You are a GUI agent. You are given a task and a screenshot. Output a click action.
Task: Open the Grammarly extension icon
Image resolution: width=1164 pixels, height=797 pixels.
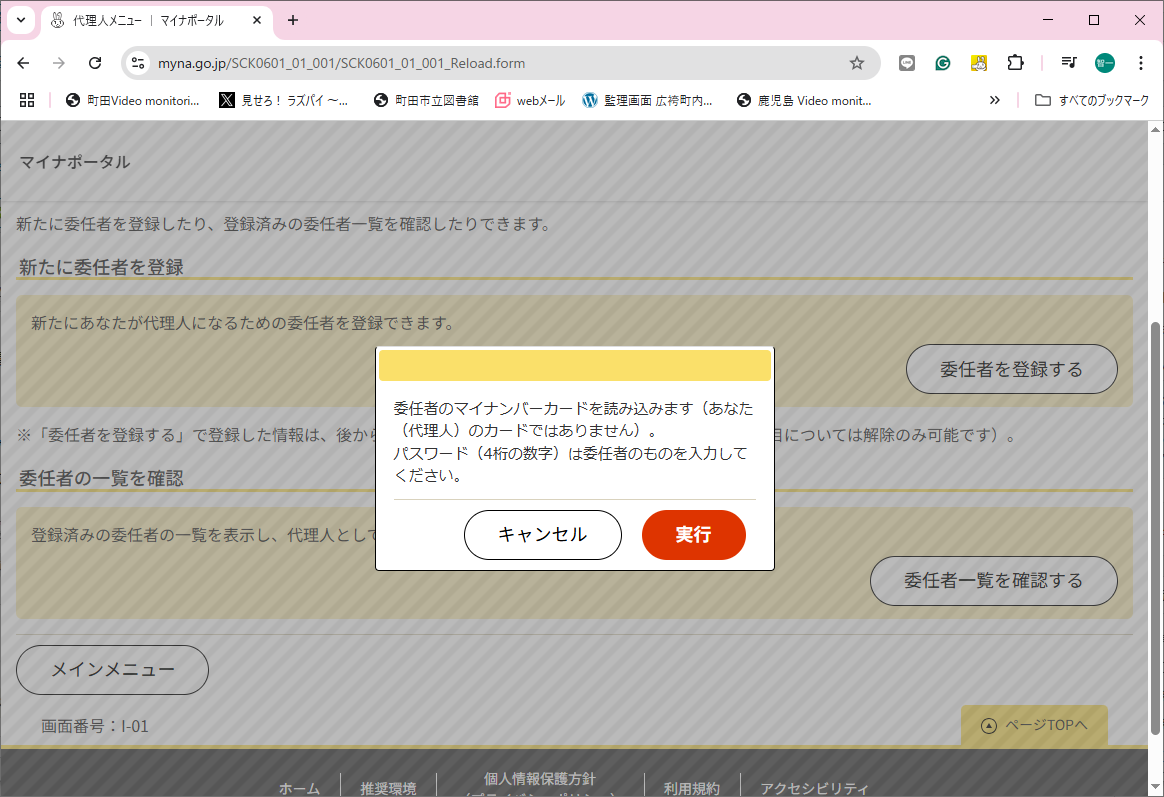(x=942, y=63)
